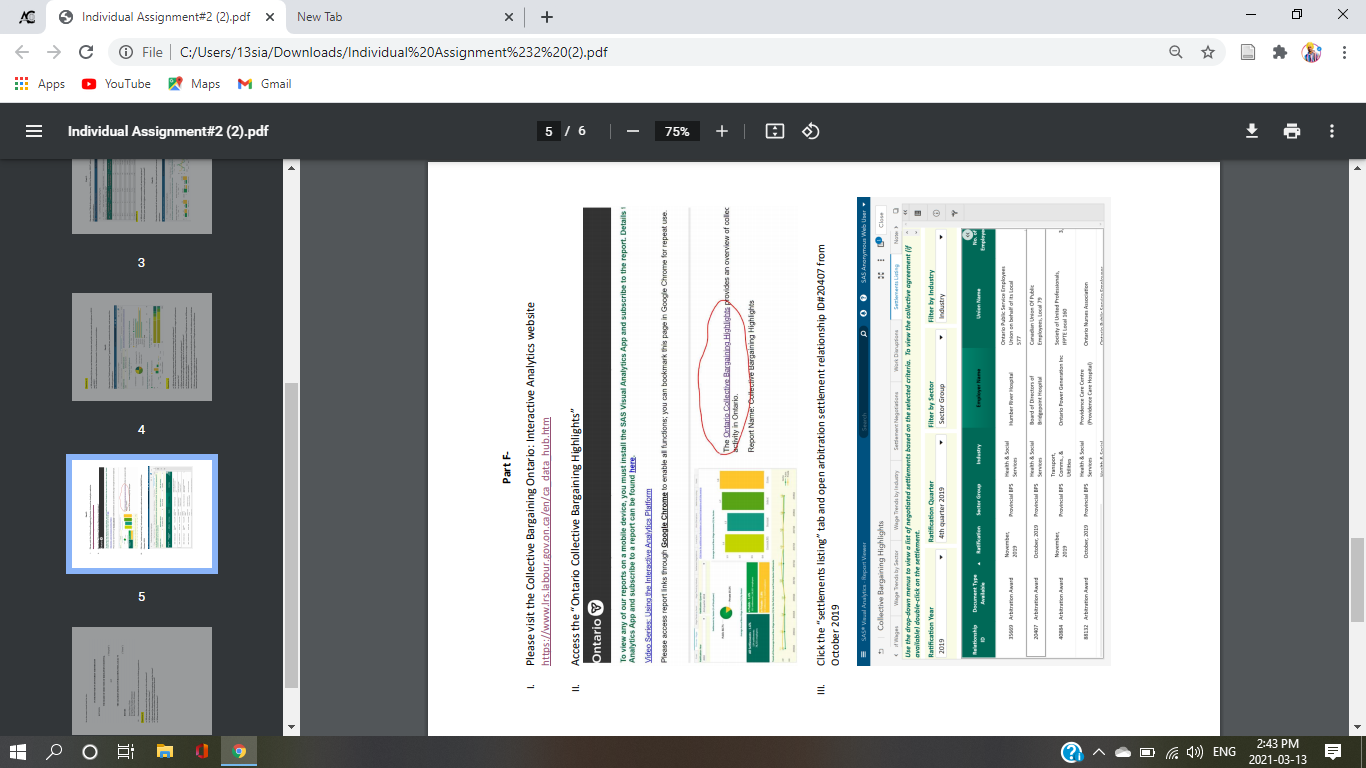Screen dimensions: 1366x768
Task: Open Task View on the taskbar
Action: tap(126, 751)
